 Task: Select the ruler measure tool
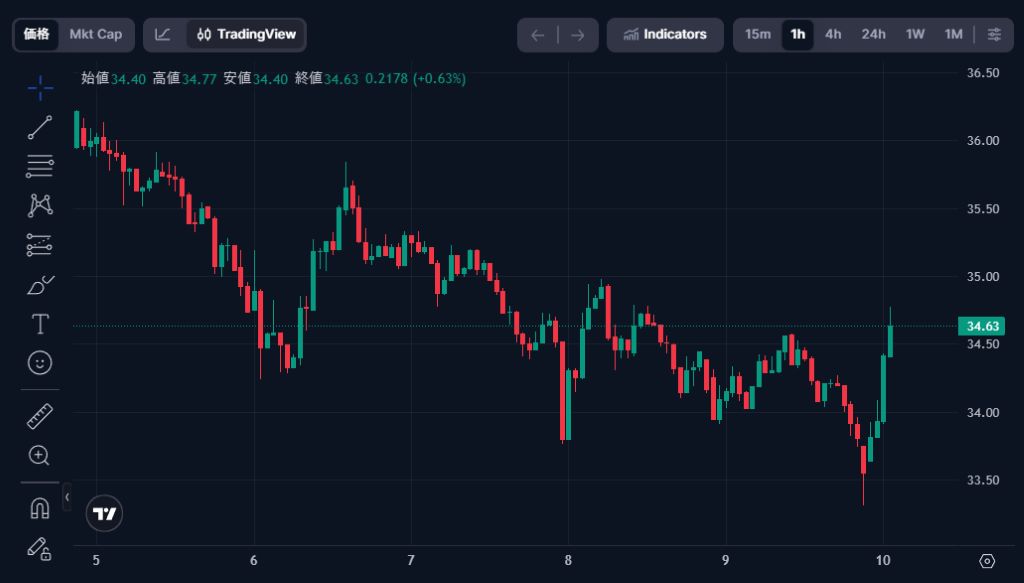(40, 416)
